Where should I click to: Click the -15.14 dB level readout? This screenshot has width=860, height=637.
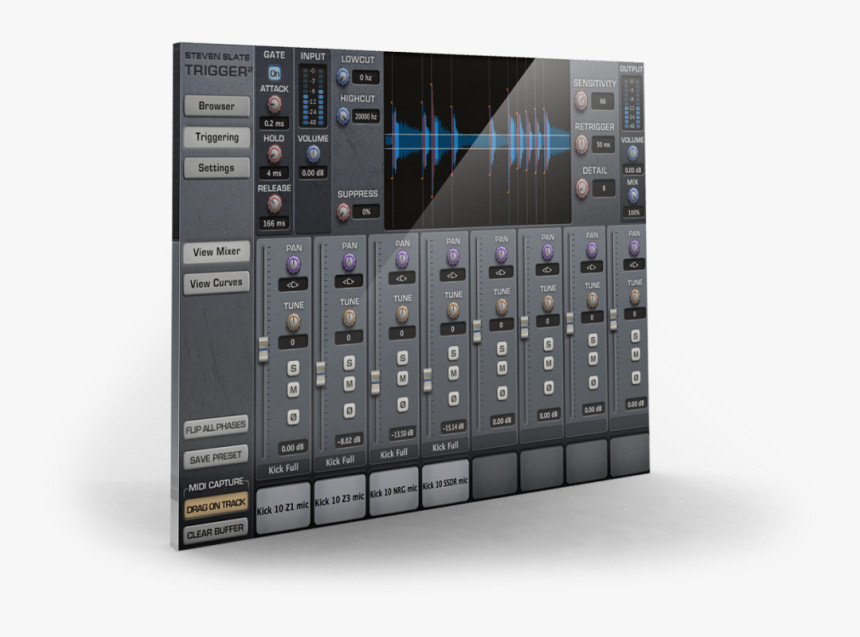pyautogui.click(x=453, y=427)
